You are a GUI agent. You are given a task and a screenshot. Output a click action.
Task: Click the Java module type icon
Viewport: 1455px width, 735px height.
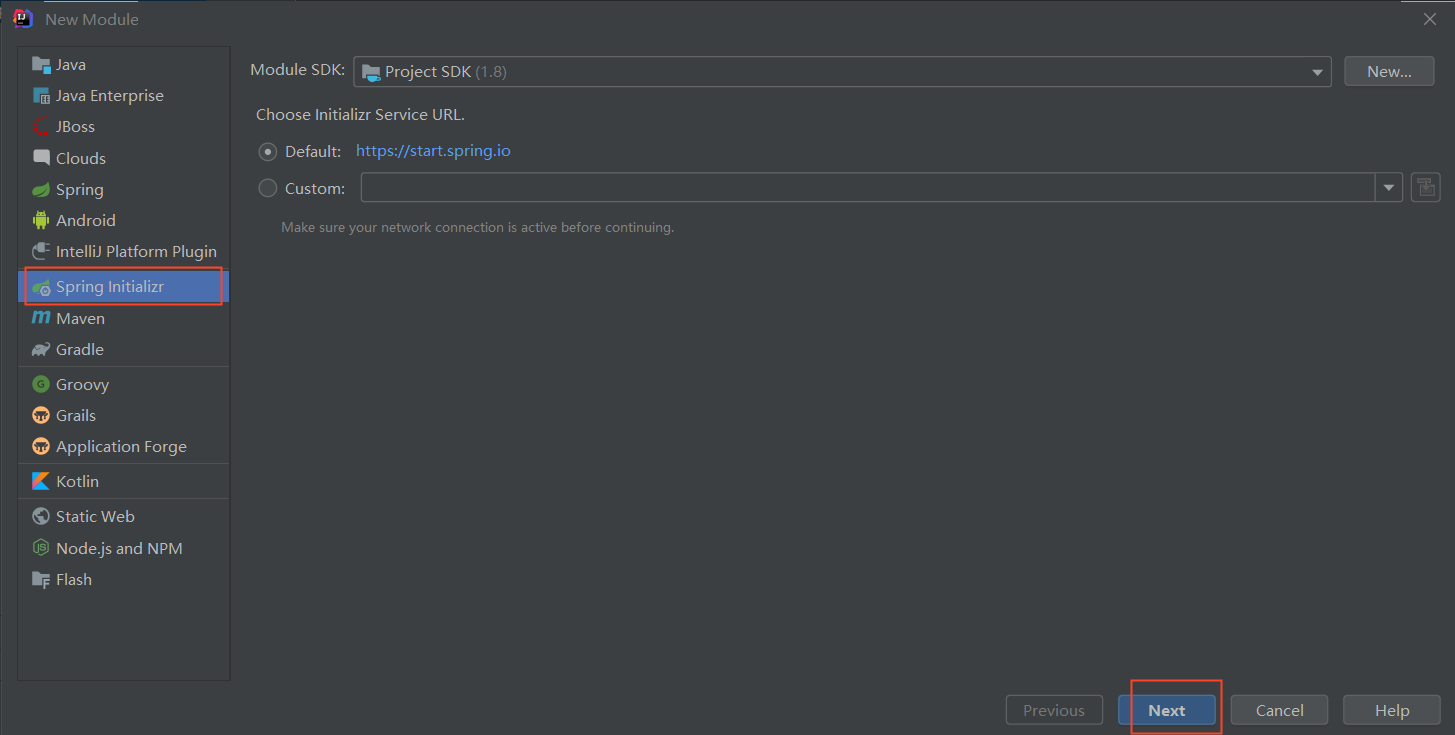[x=41, y=65]
